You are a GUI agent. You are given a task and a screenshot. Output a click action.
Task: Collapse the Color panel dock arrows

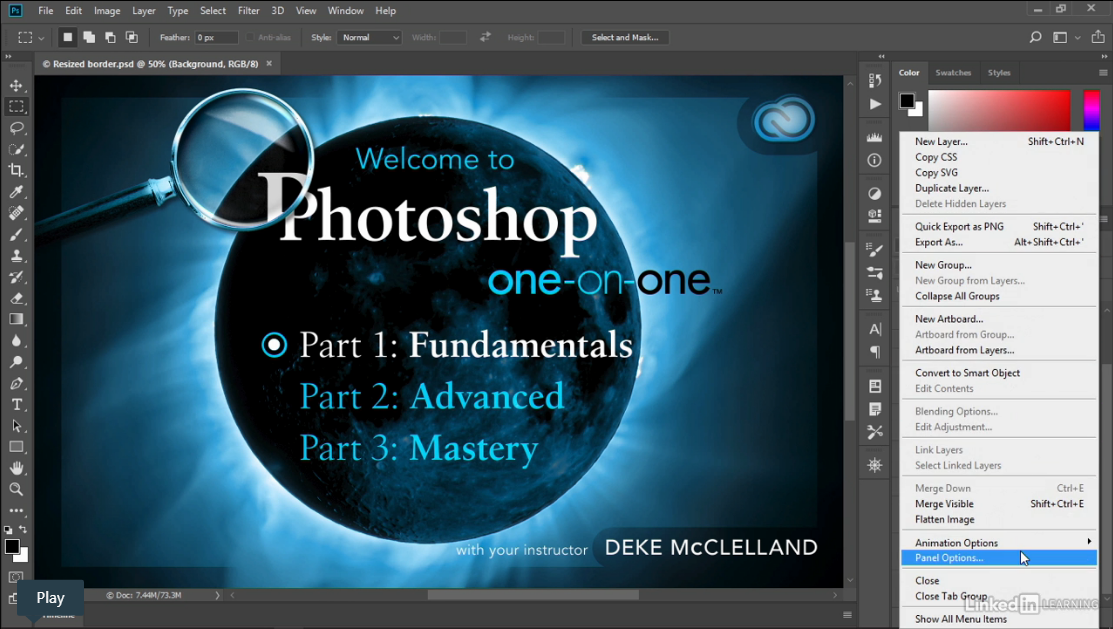[1104, 56]
